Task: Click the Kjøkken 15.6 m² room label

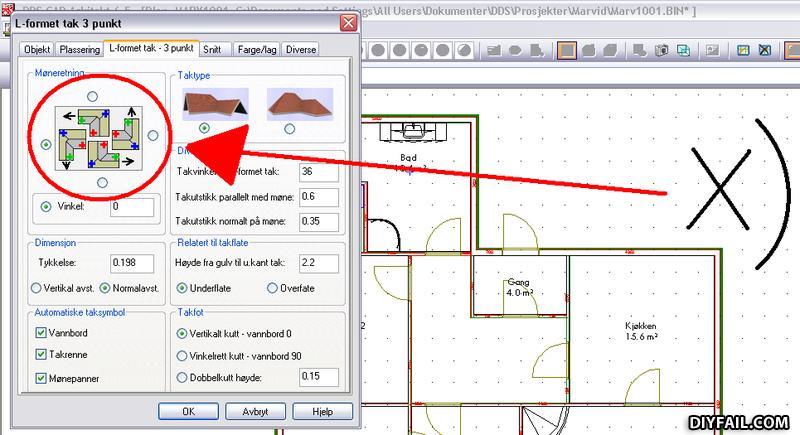Action: point(641,331)
